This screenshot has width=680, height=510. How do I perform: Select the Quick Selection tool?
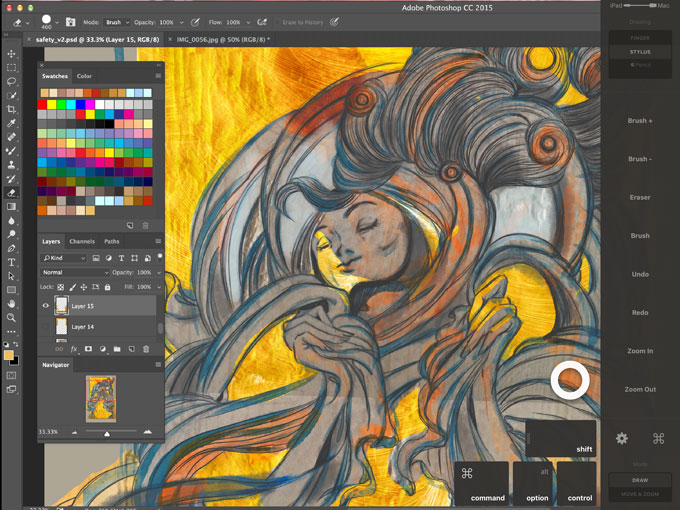[12, 95]
